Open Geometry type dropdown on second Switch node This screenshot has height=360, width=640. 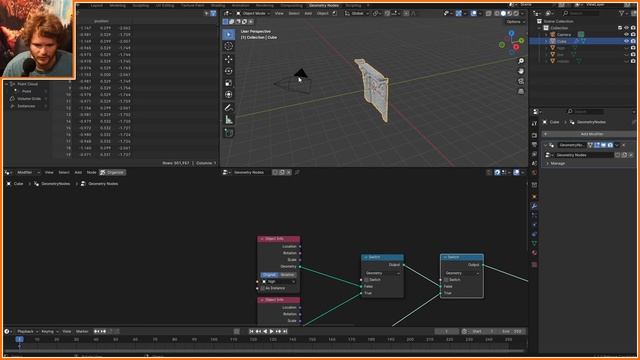coord(462,273)
